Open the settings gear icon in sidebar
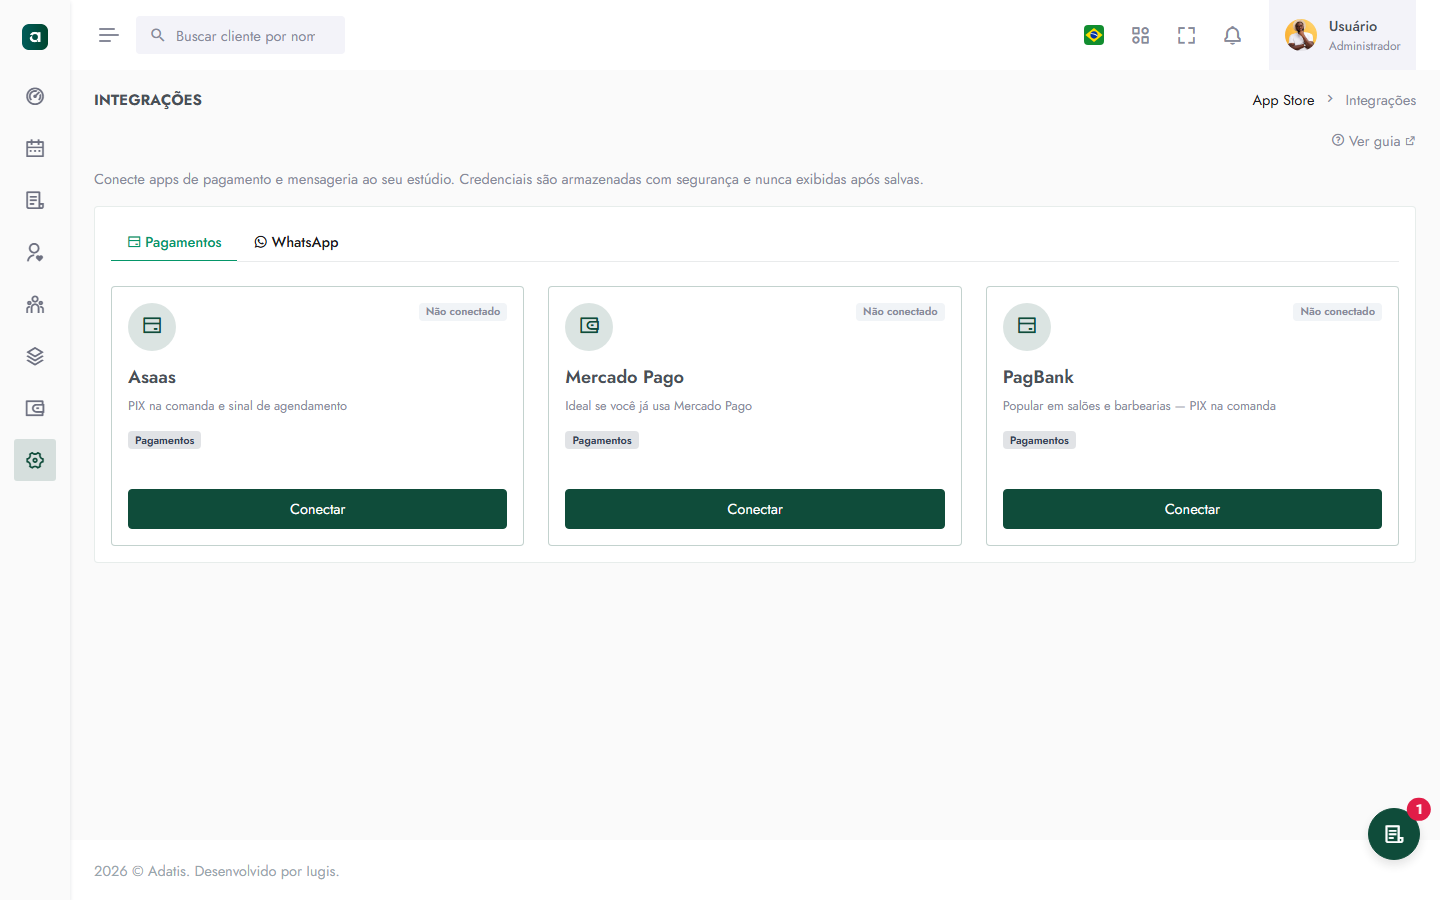This screenshot has width=1440, height=900. [x=35, y=460]
